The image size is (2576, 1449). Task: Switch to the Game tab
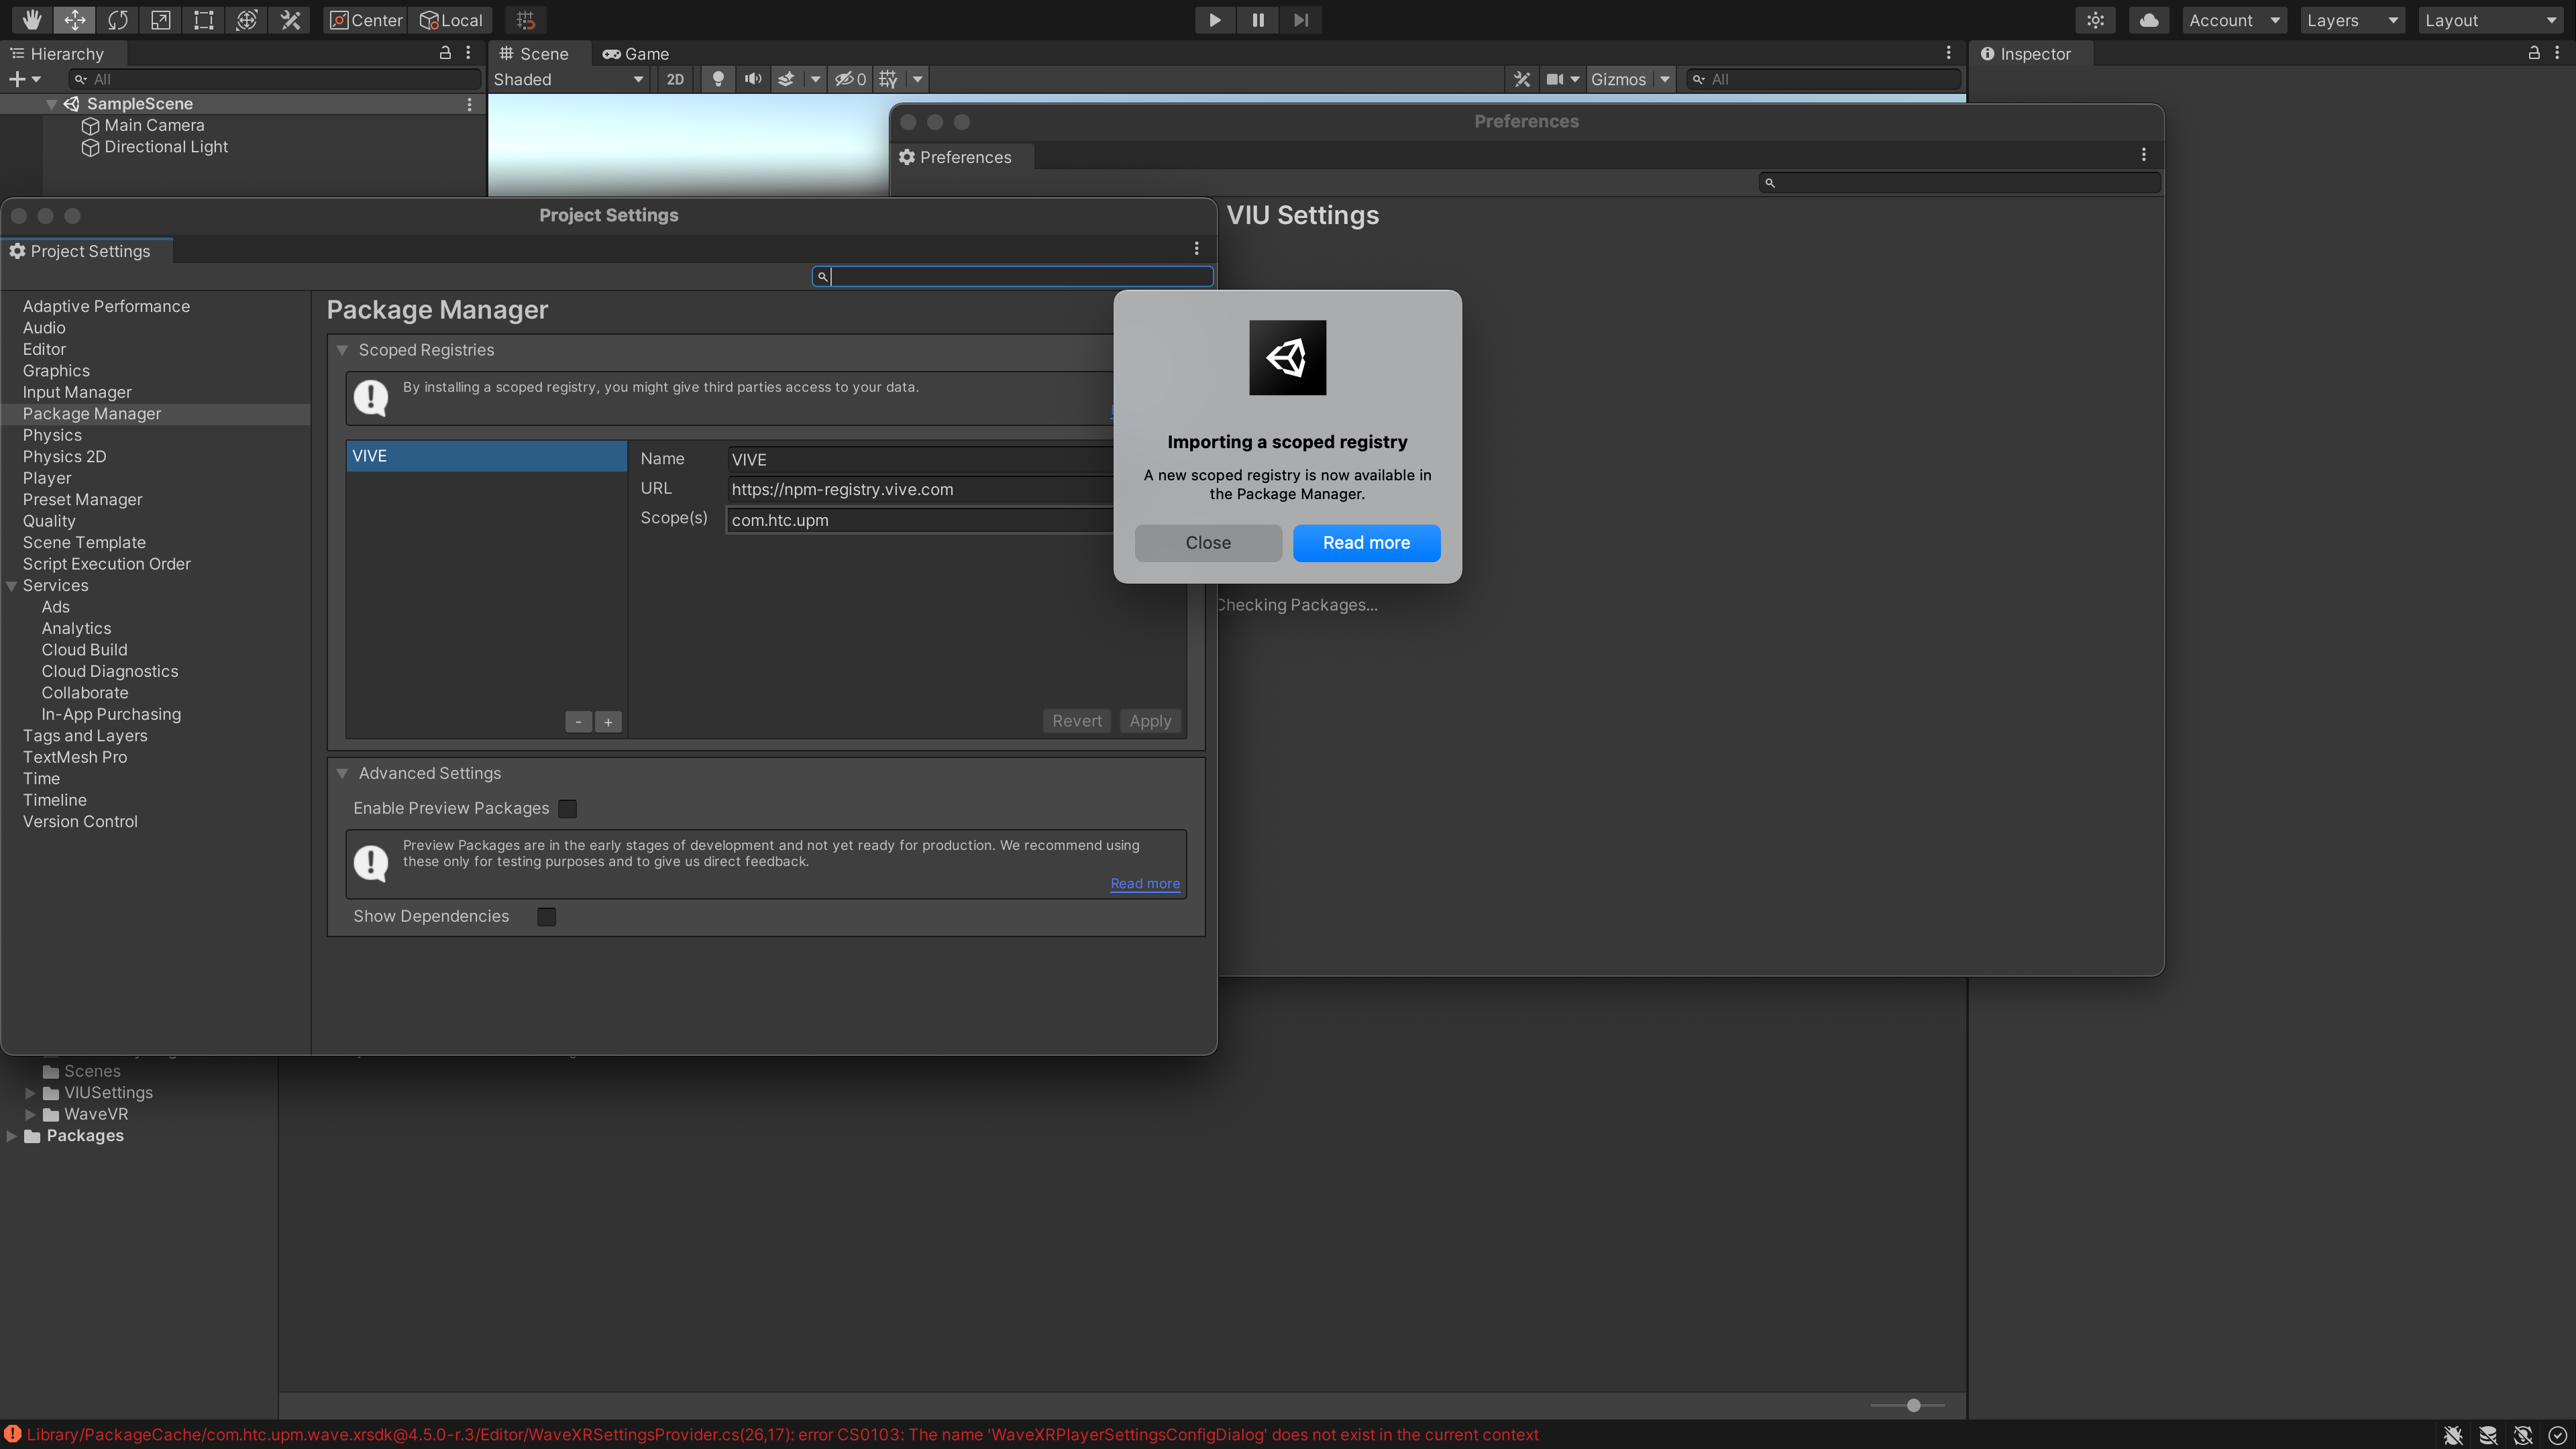pos(636,54)
